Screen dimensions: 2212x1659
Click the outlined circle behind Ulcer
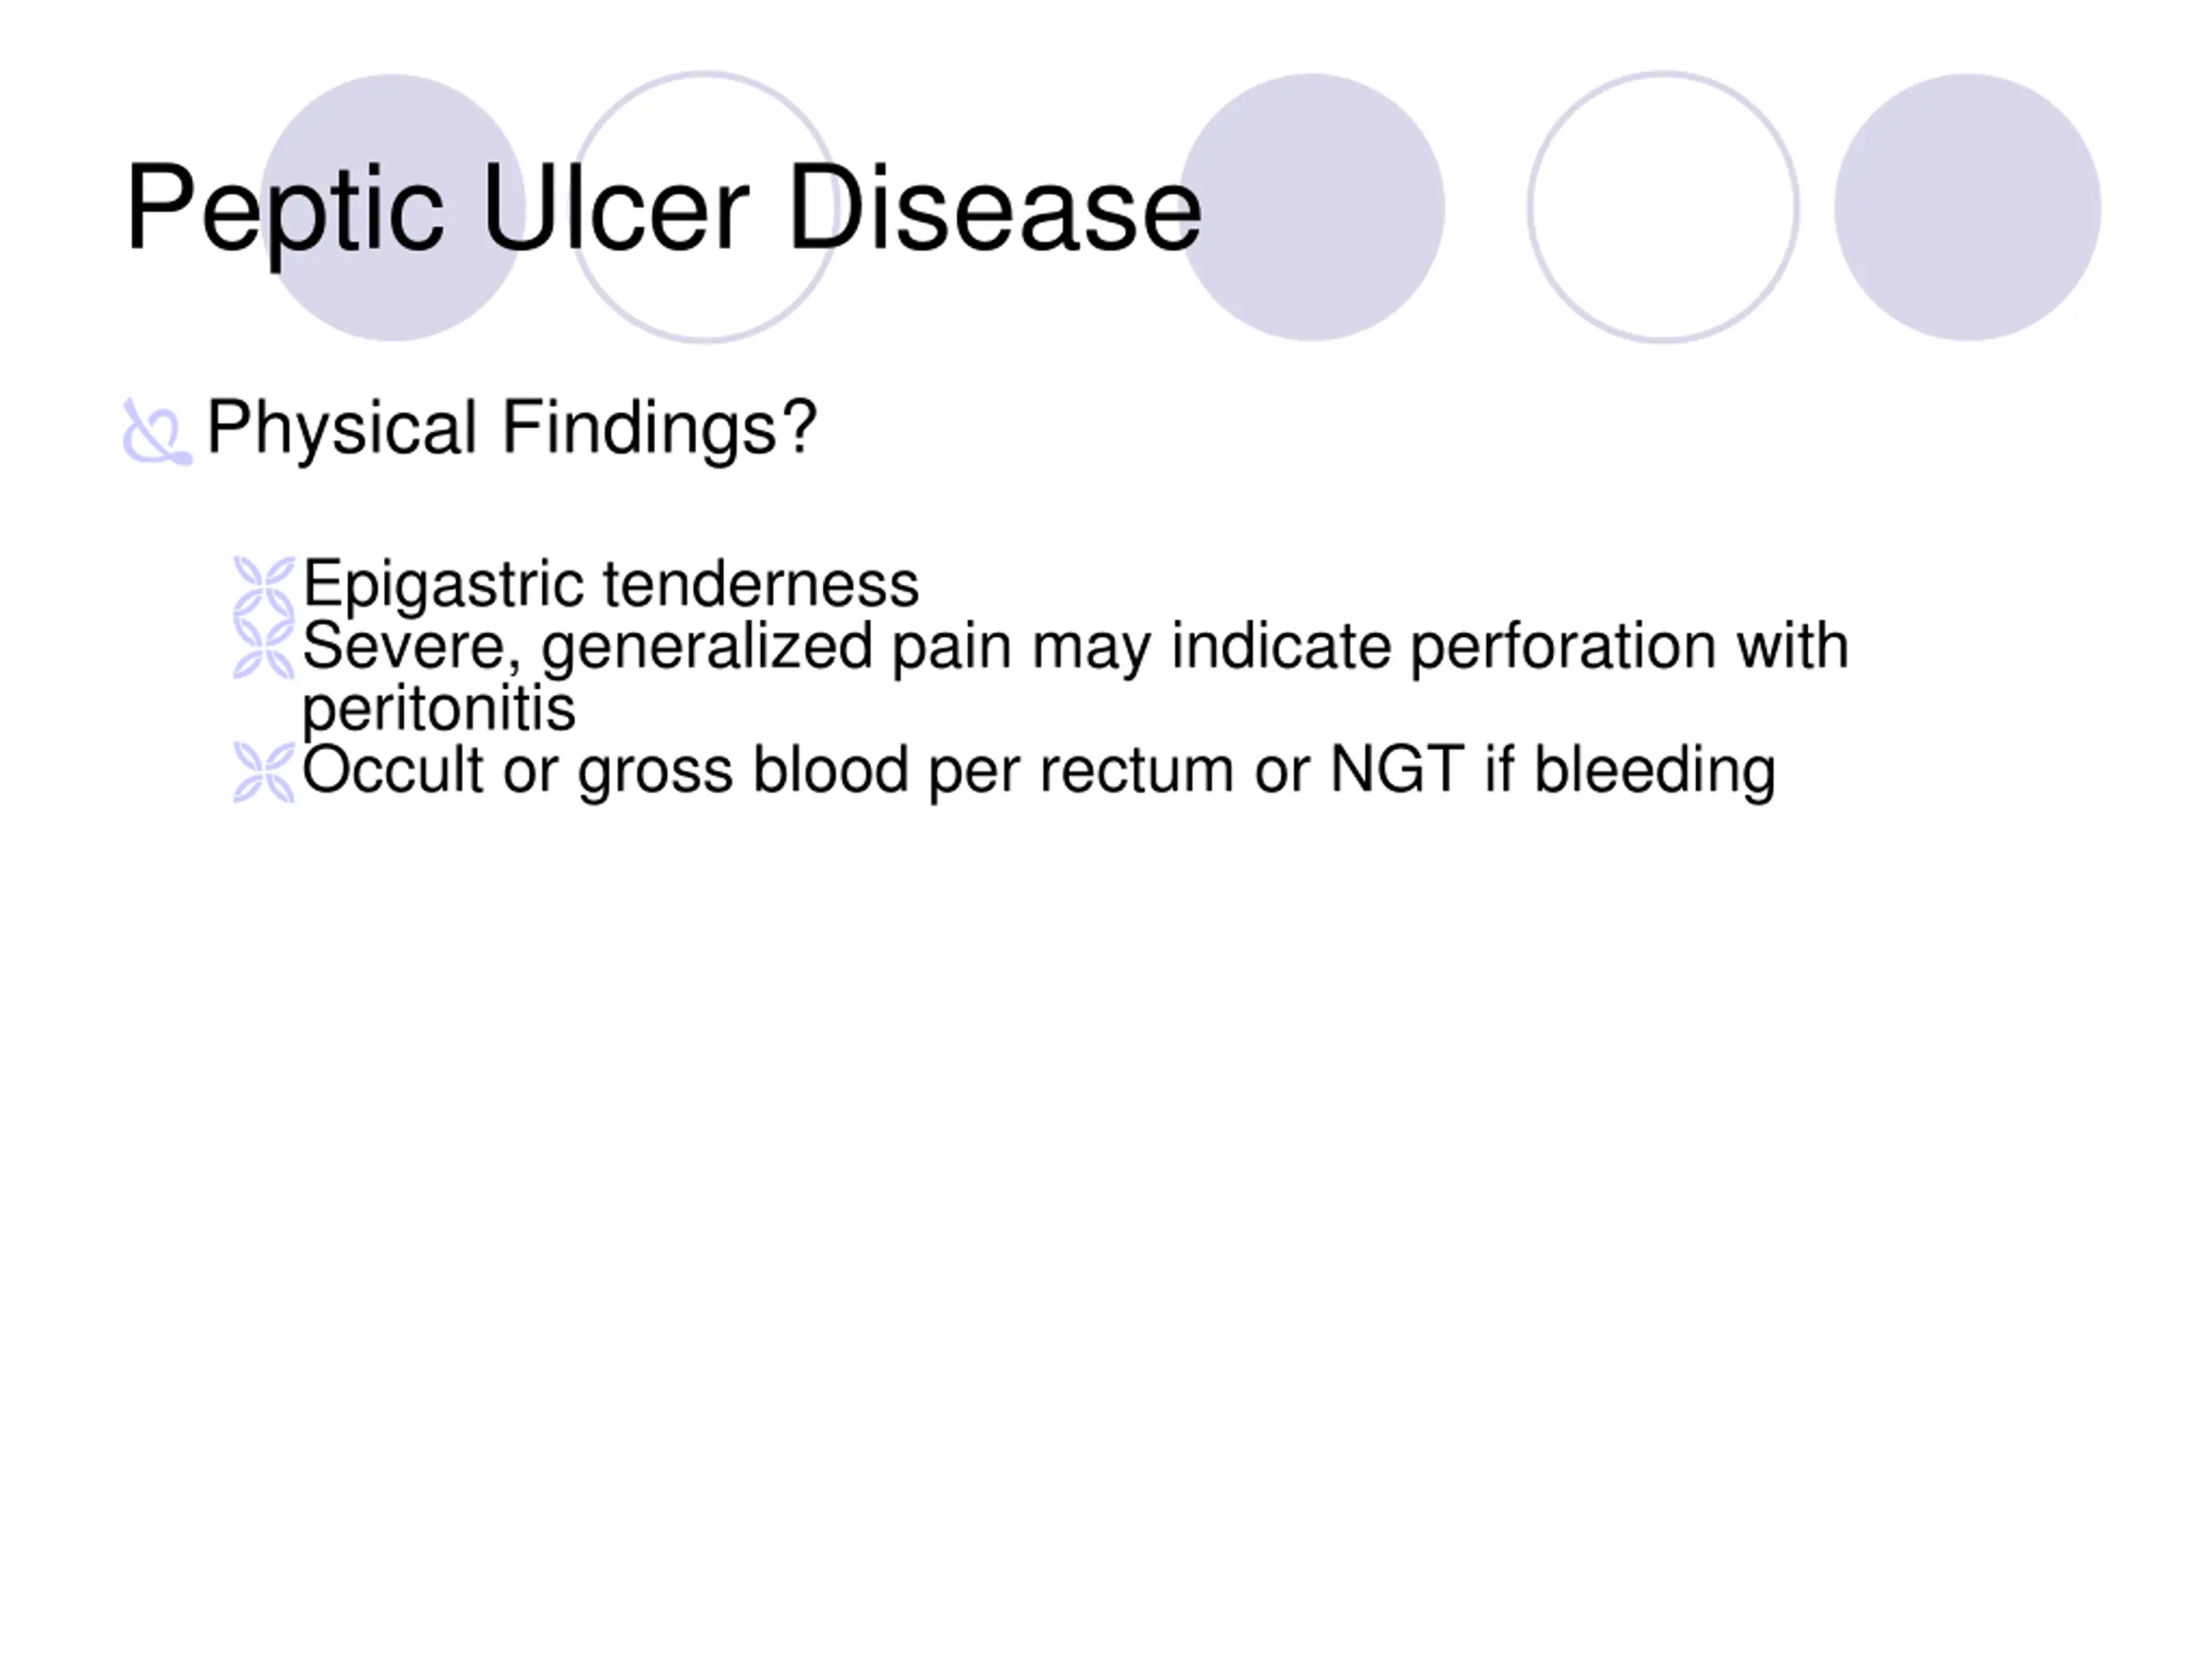[704, 208]
